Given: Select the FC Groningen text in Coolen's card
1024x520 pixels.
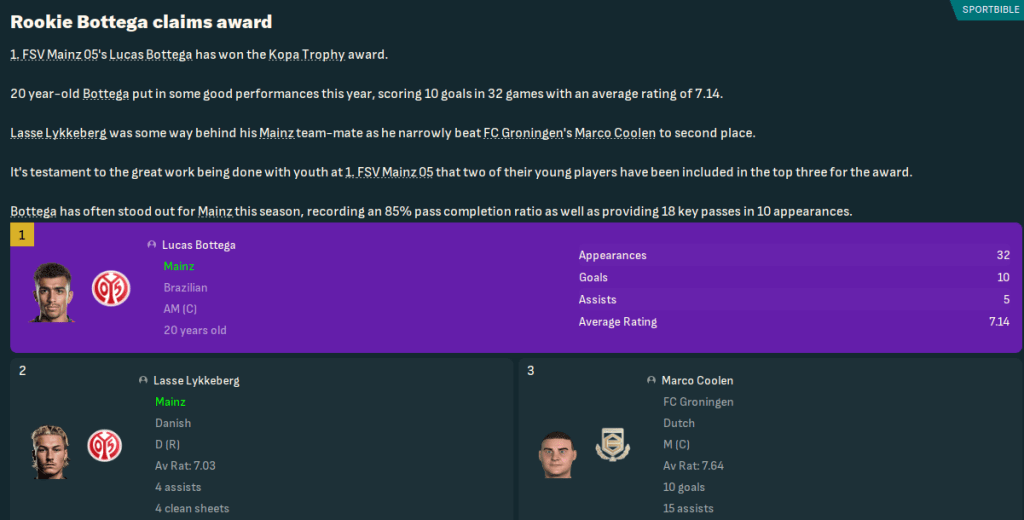Looking at the screenshot, I should pyautogui.click(x=698, y=402).
